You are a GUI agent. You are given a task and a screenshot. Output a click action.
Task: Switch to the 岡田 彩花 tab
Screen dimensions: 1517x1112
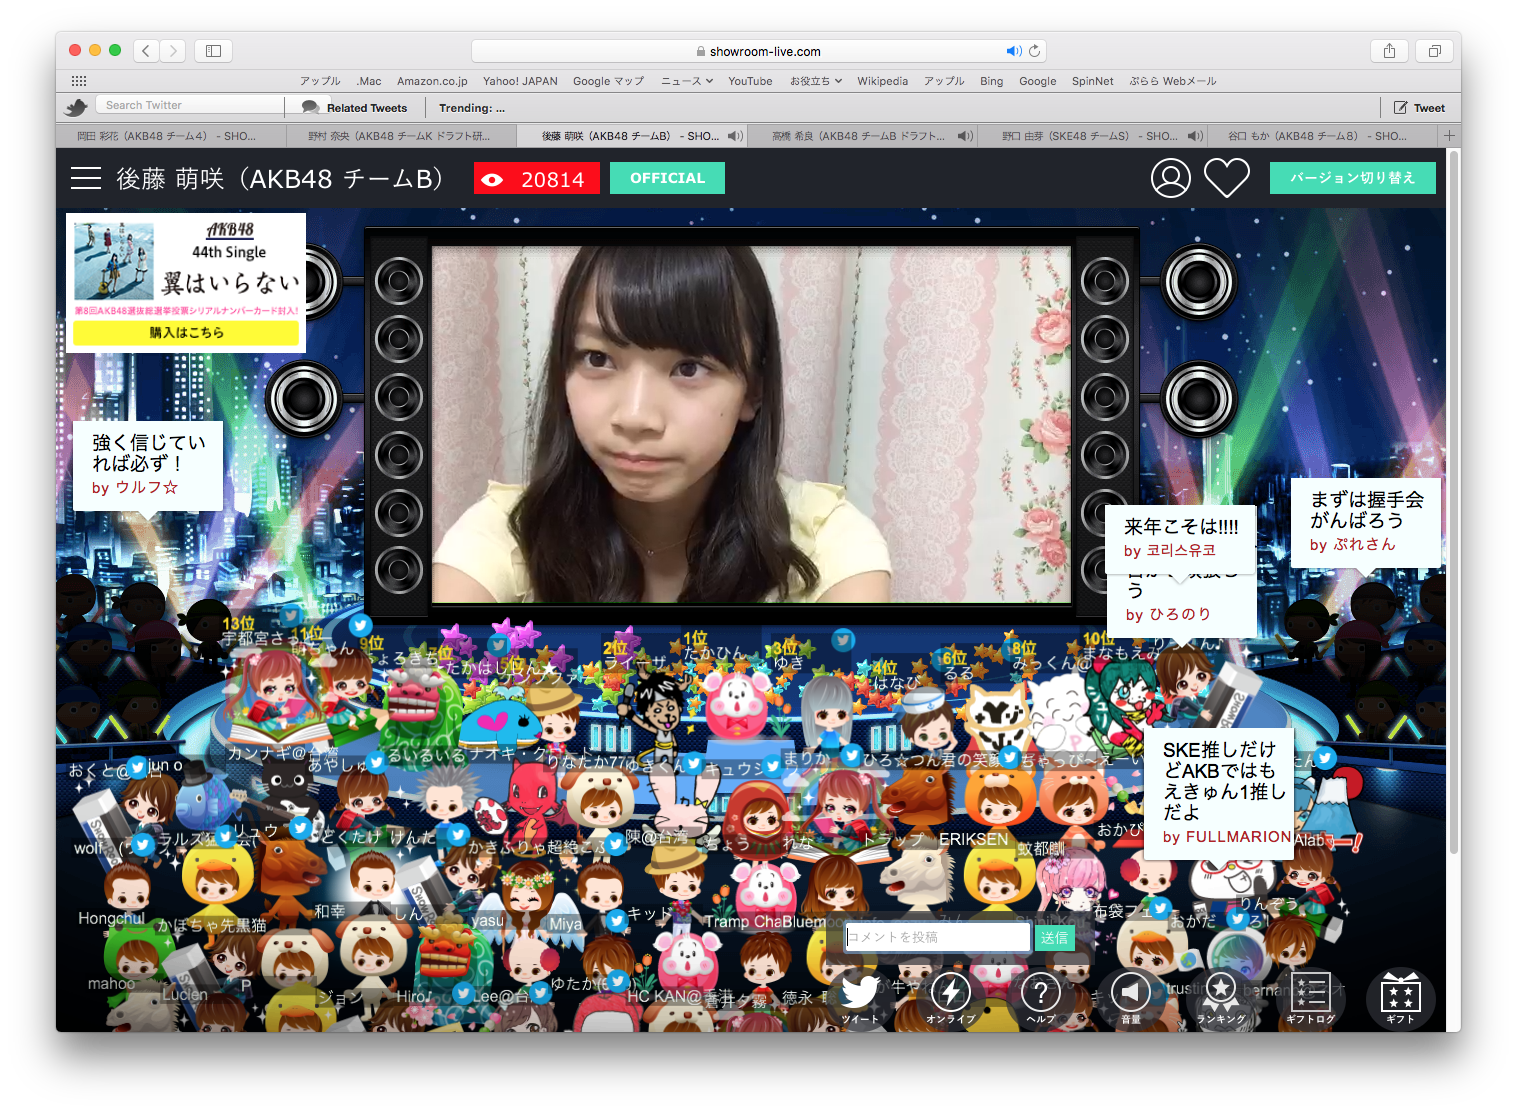[171, 136]
